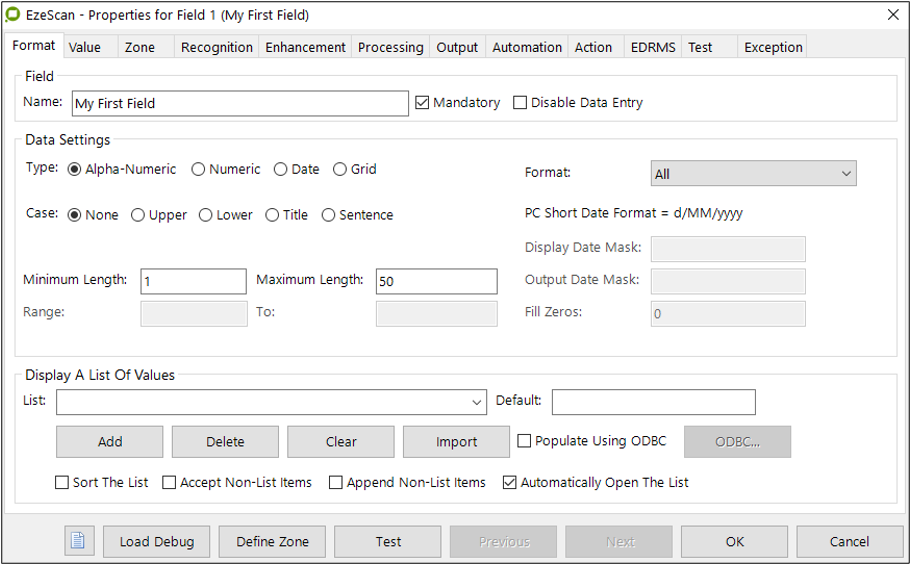Close the Properties dialog window

click(x=892, y=15)
